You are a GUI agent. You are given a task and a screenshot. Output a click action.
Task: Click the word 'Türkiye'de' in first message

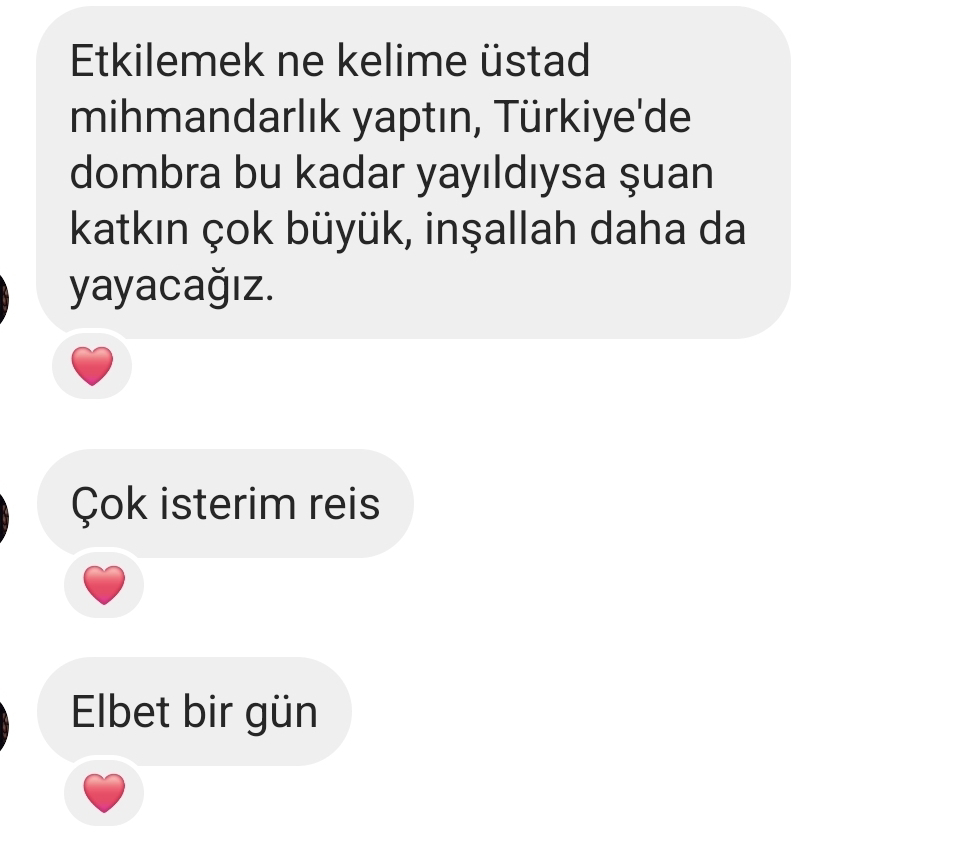[x=592, y=117]
